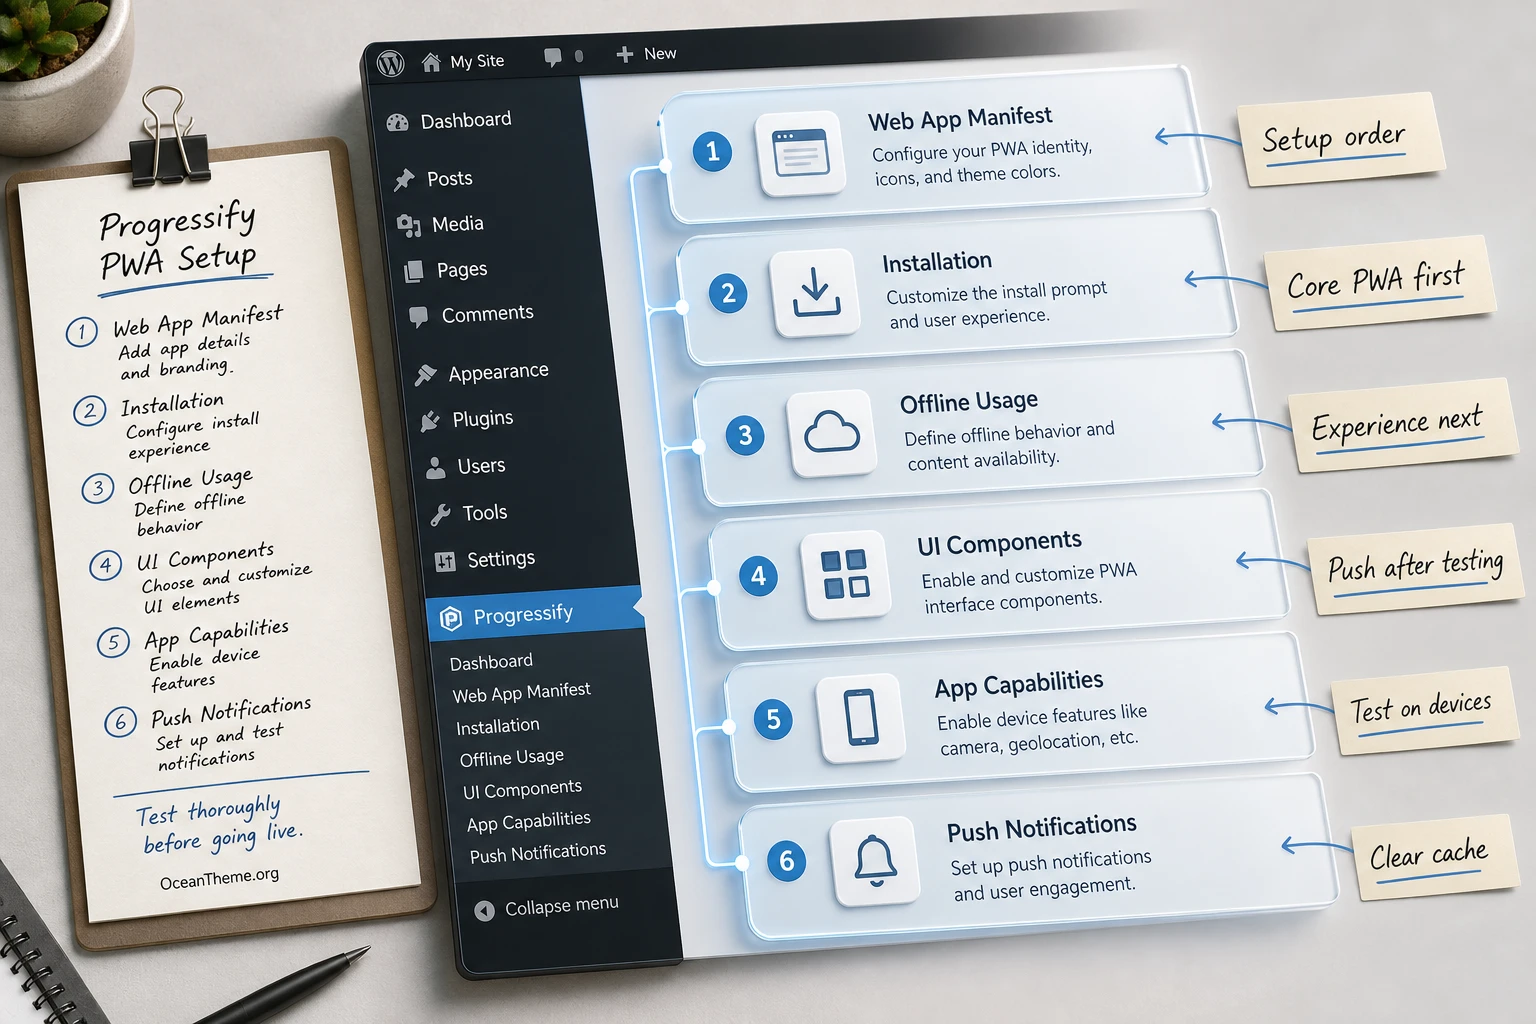Click the App Capabilities card's phone icon
The height and width of the screenshot is (1024, 1536).
pyautogui.click(x=861, y=718)
